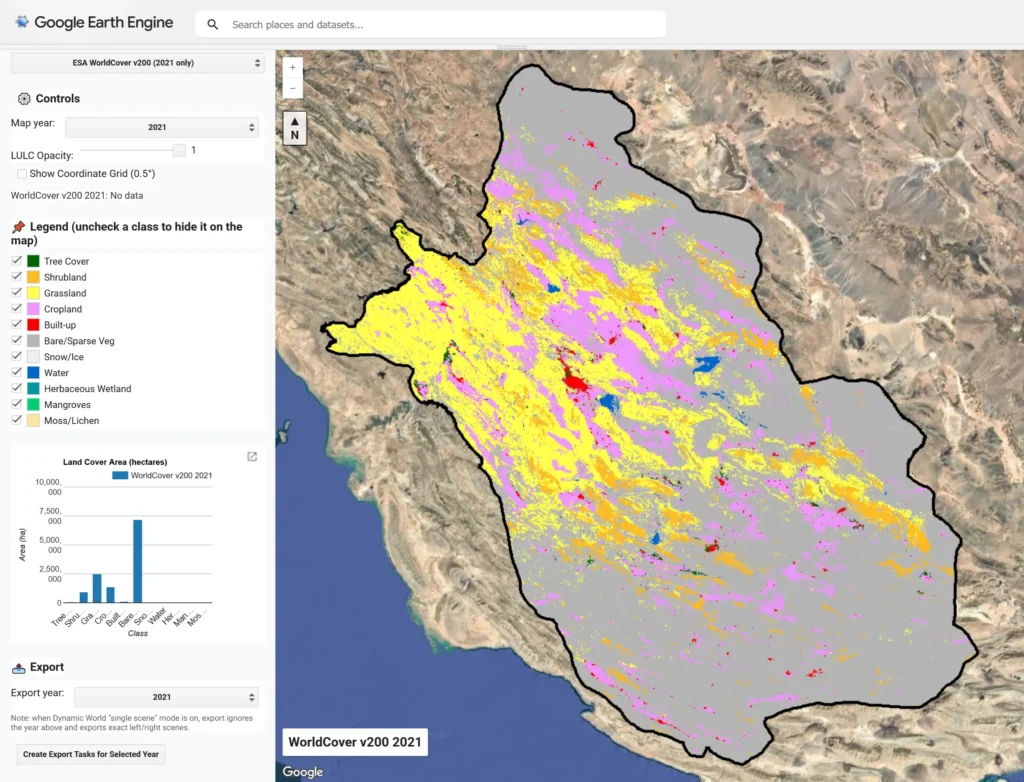This screenshot has width=1024, height=782.
Task: Click the LULC Opacity slider handle
Action: (x=179, y=150)
